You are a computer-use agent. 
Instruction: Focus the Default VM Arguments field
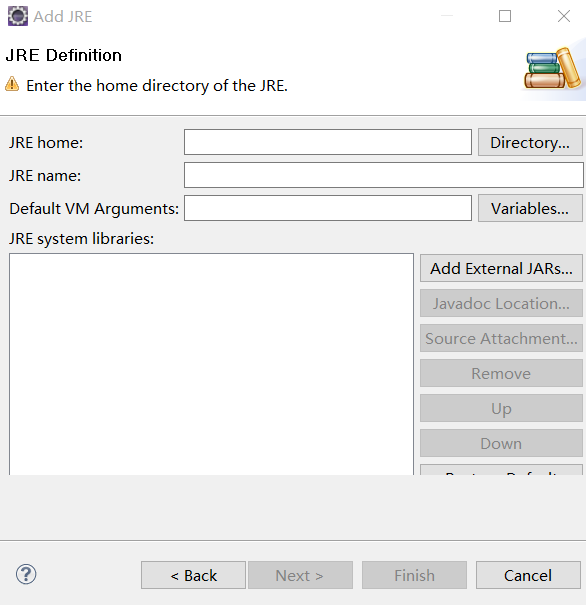[x=328, y=208]
